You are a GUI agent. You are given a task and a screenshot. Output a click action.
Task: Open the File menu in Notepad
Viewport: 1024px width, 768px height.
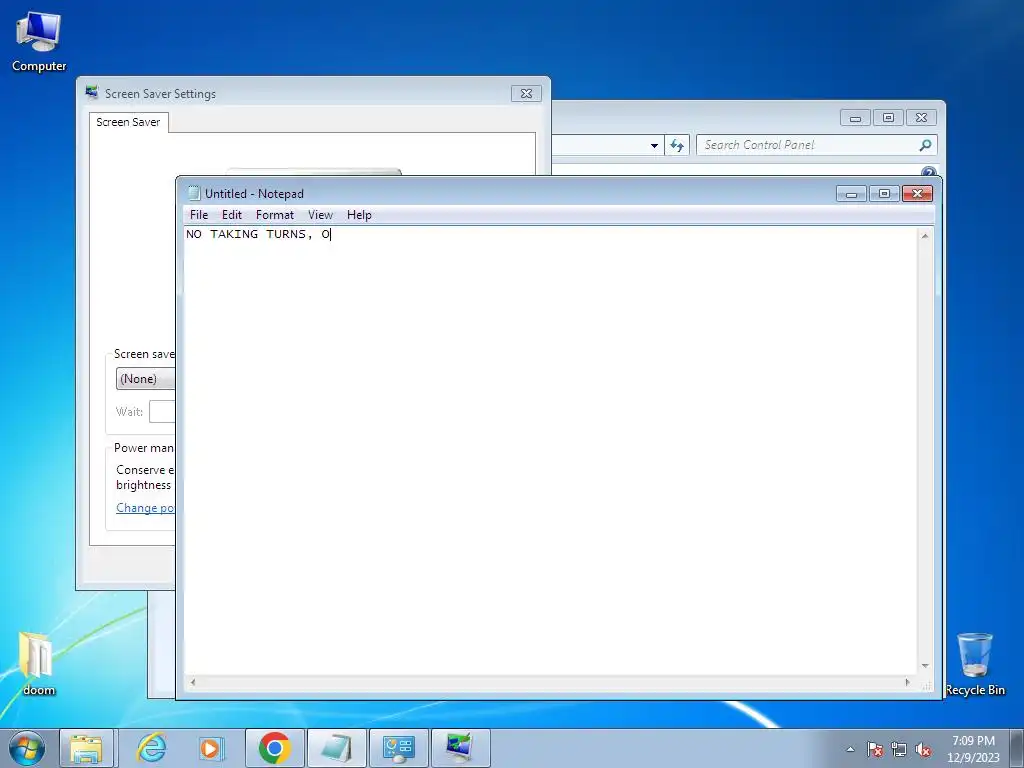coord(199,215)
